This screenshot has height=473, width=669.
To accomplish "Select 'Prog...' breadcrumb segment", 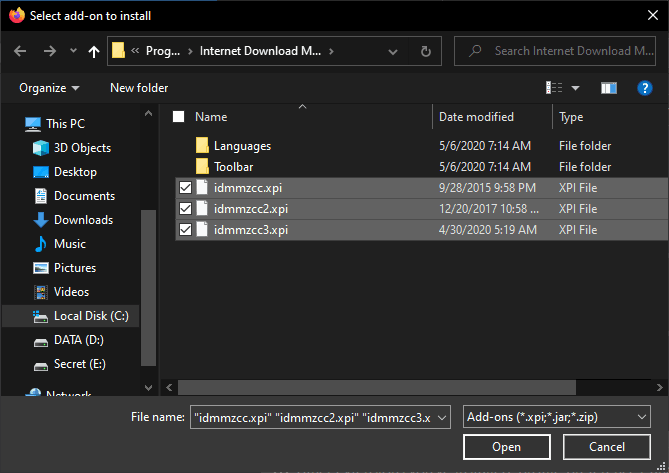I will point(163,51).
